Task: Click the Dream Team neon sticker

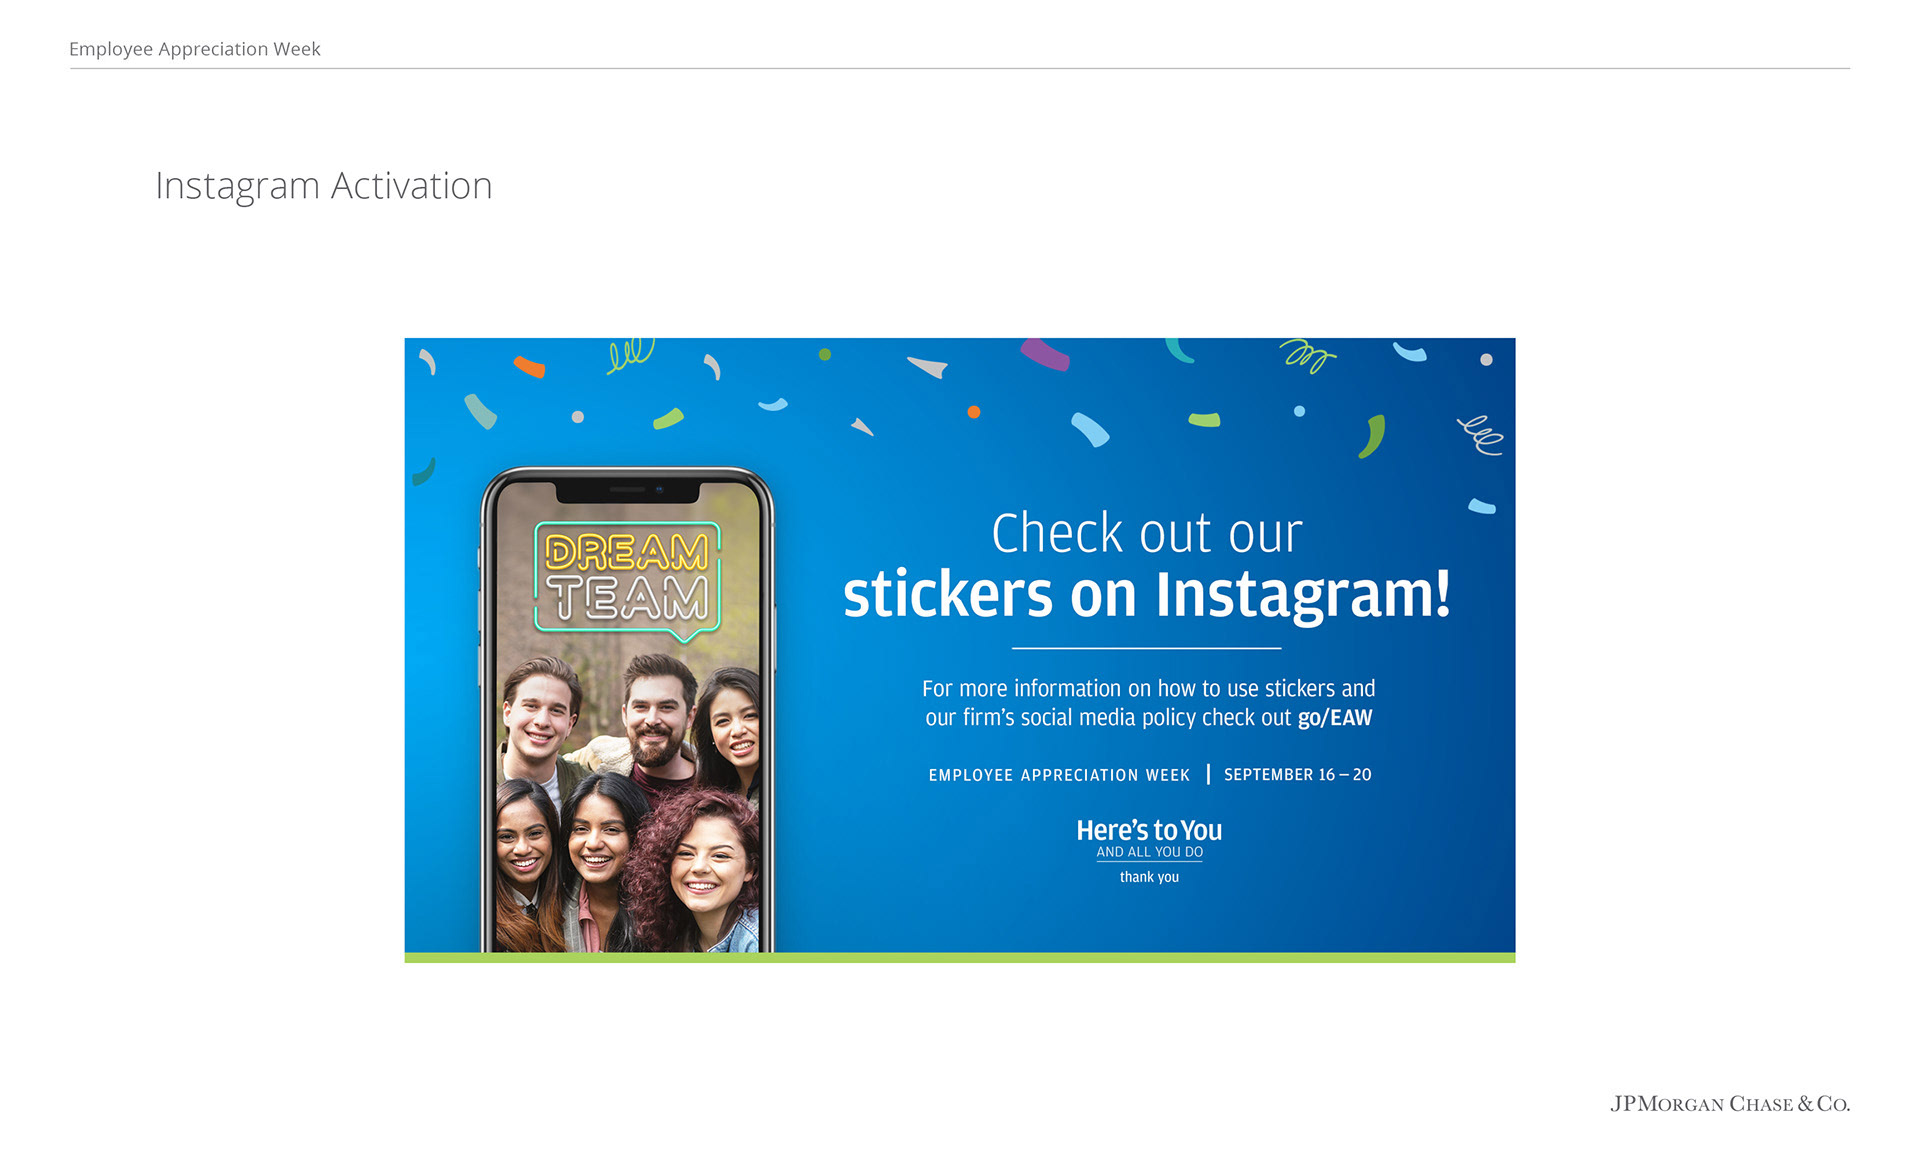Action: tap(628, 580)
